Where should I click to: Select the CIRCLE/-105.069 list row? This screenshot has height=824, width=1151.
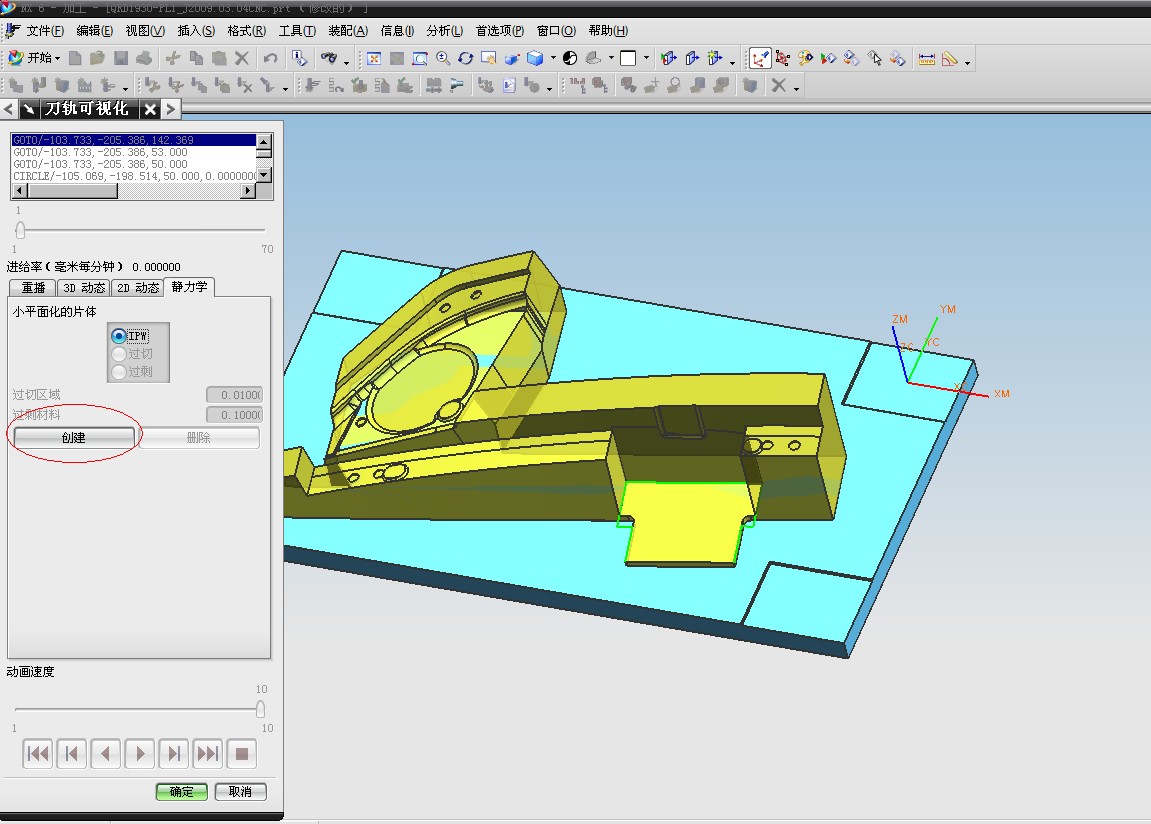(x=134, y=176)
